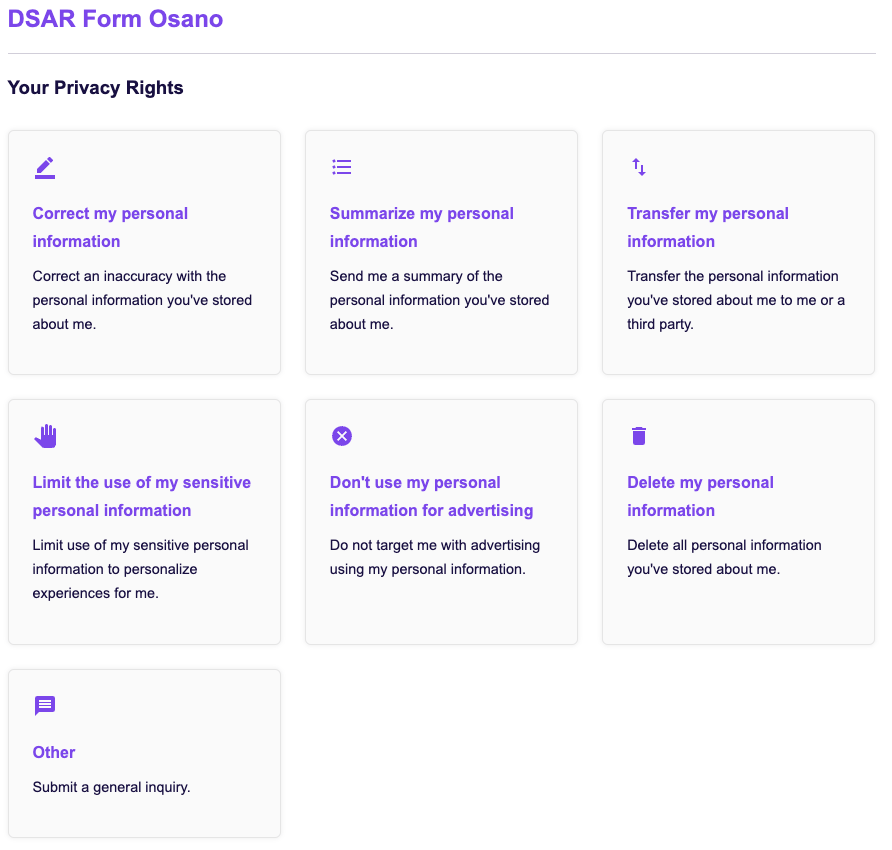The height and width of the screenshot is (850, 892).
Task: Open "Summarize my personal information" link
Action: 421,227
